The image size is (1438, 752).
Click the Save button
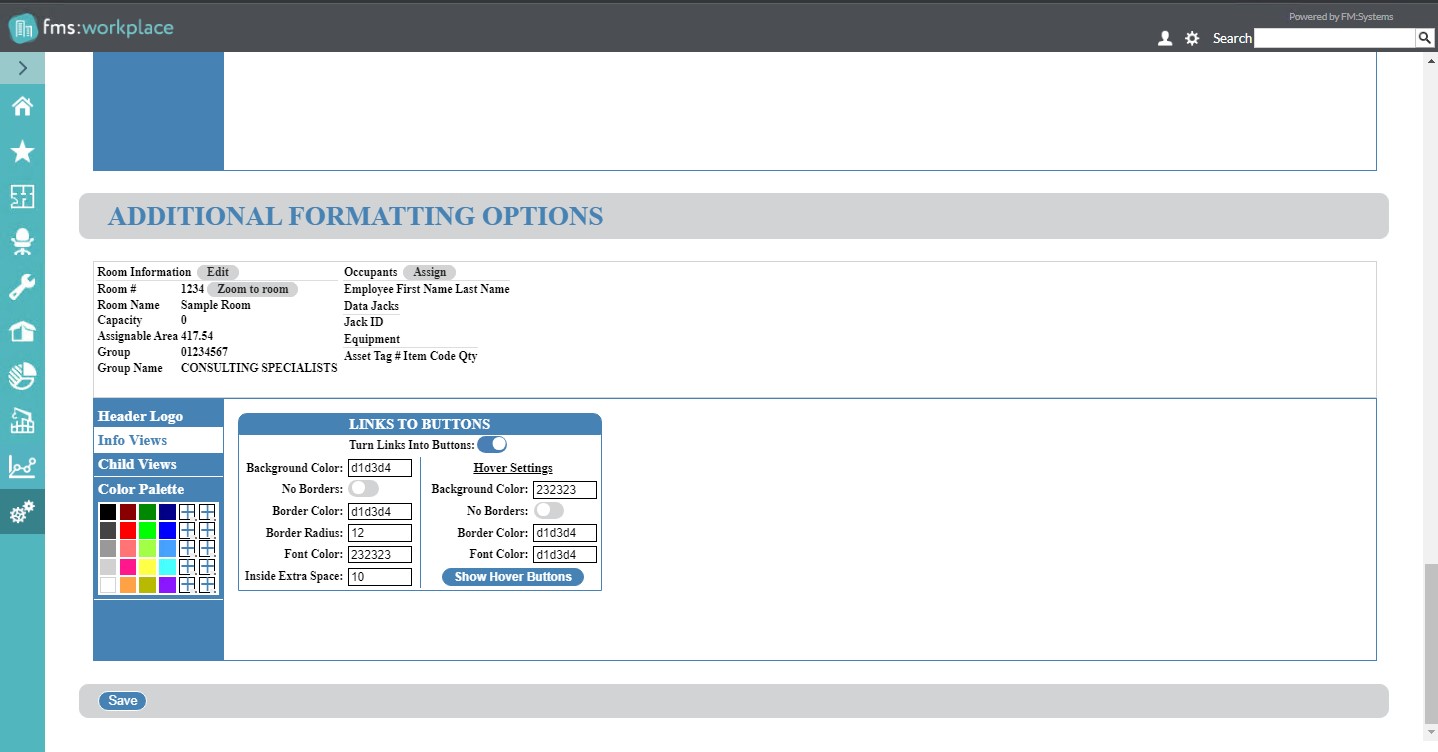pyautogui.click(x=123, y=701)
